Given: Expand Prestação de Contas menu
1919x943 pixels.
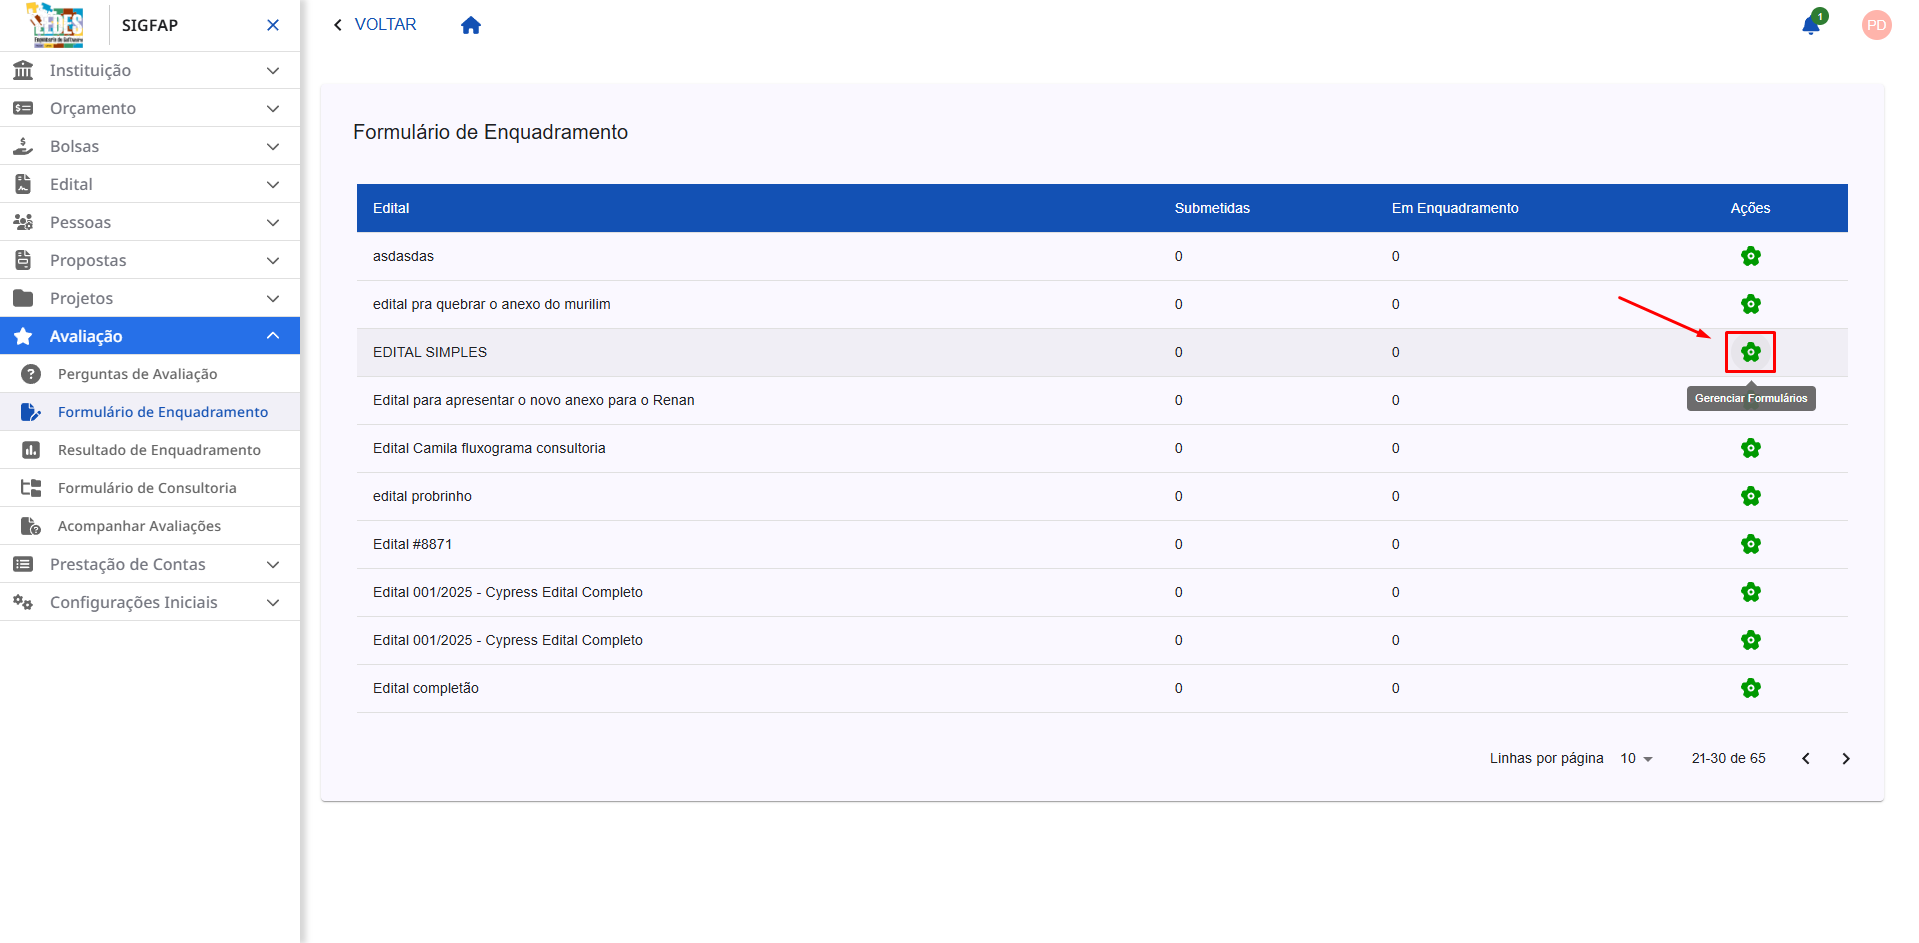Looking at the screenshot, I should point(150,564).
